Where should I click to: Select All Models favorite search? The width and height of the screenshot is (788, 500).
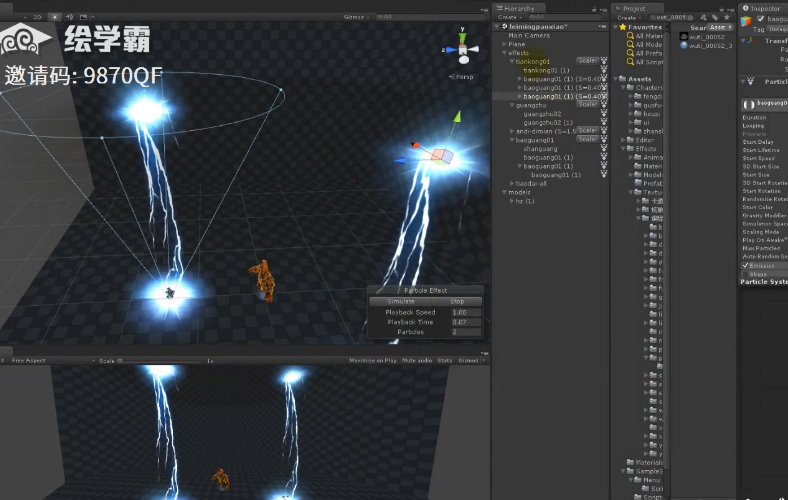click(645, 45)
